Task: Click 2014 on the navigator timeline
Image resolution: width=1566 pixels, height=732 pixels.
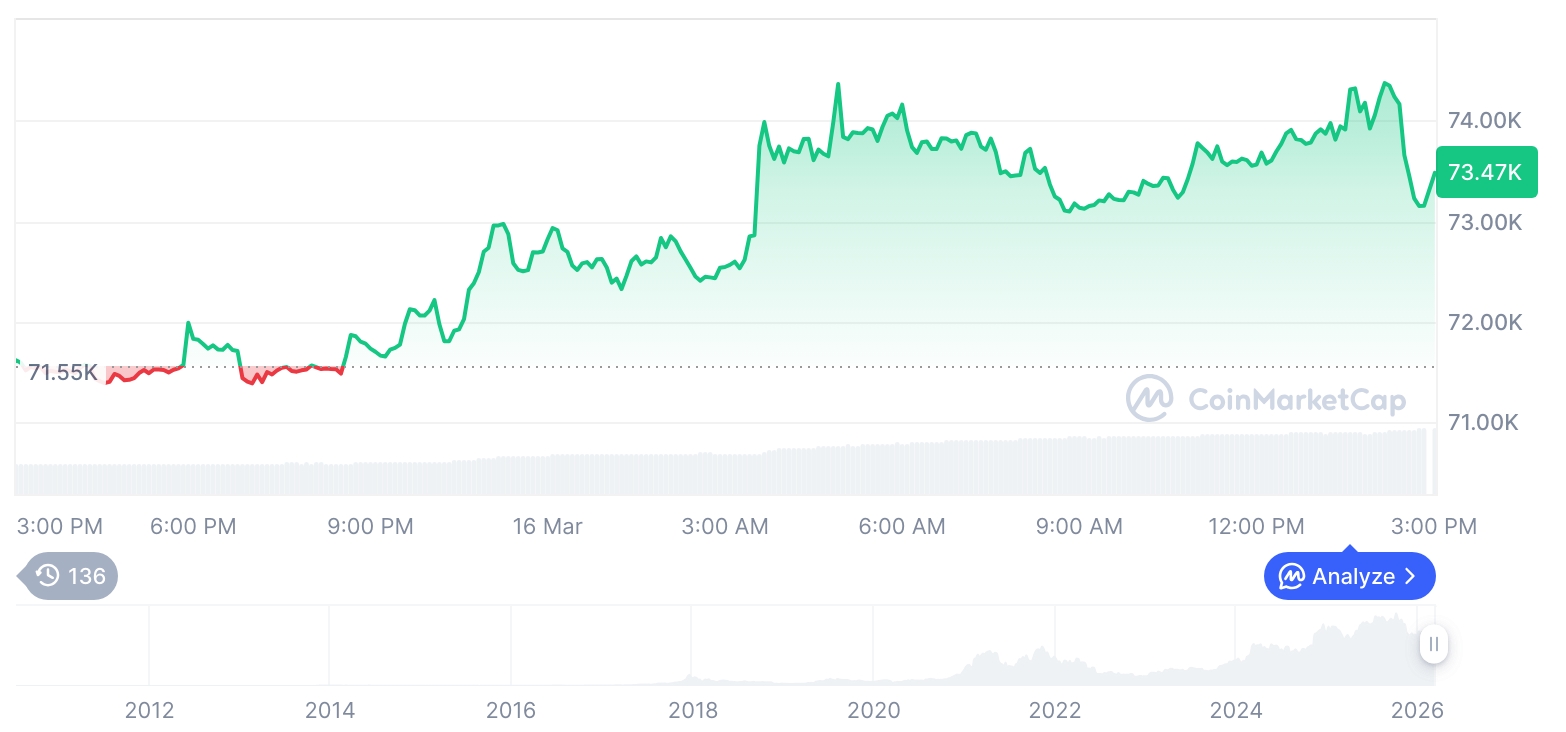Action: (x=330, y=710)
